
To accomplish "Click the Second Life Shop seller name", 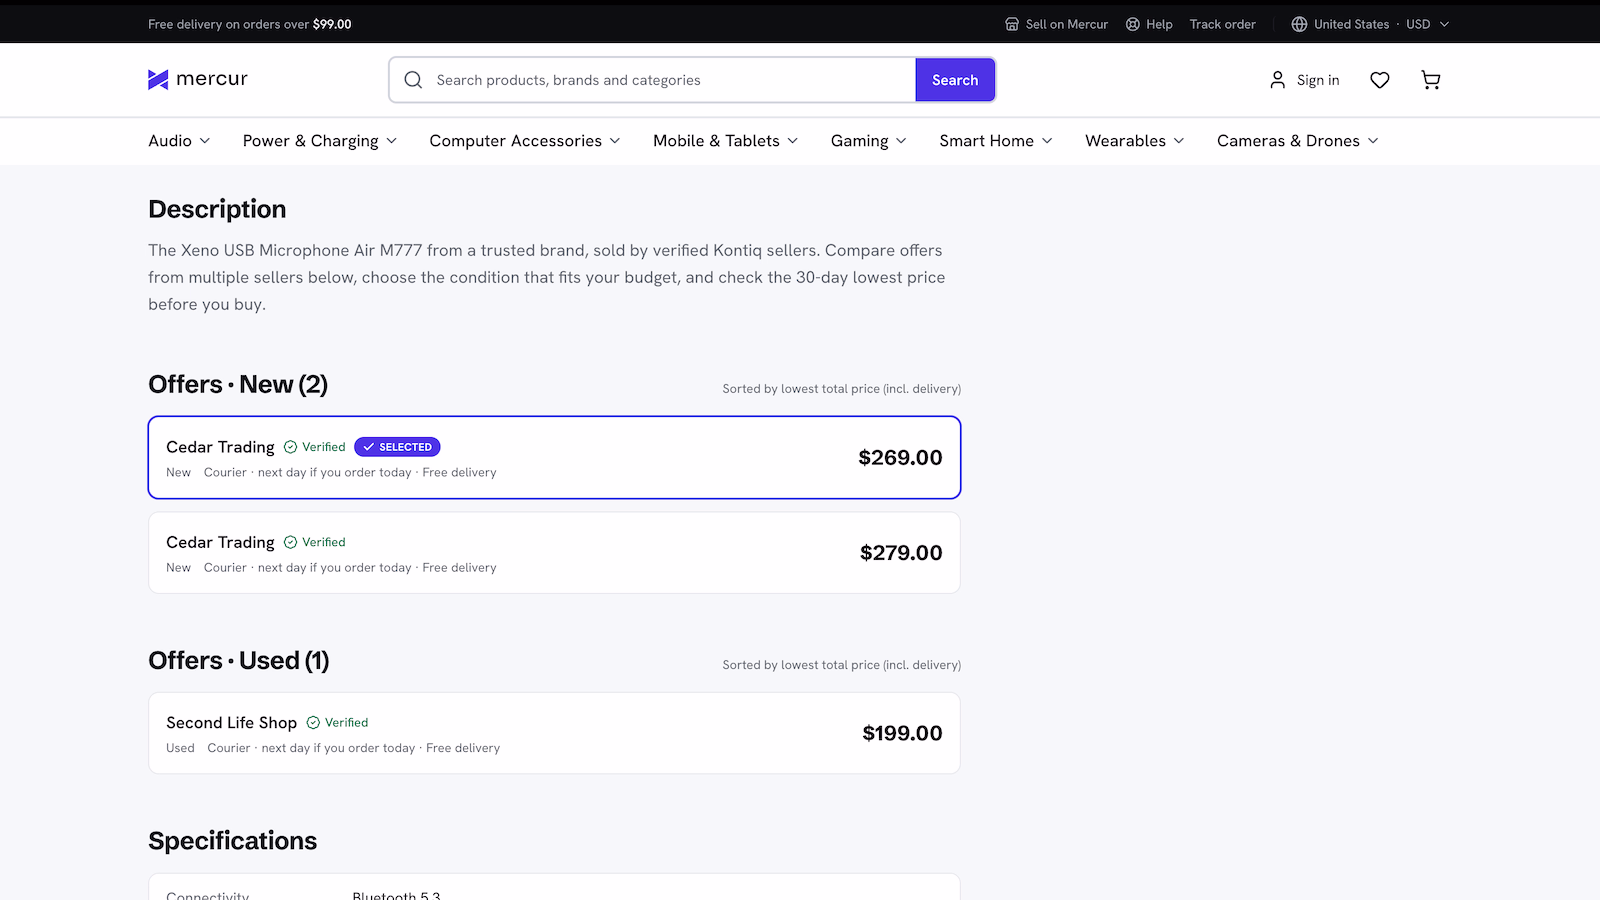I will (232, 722).
